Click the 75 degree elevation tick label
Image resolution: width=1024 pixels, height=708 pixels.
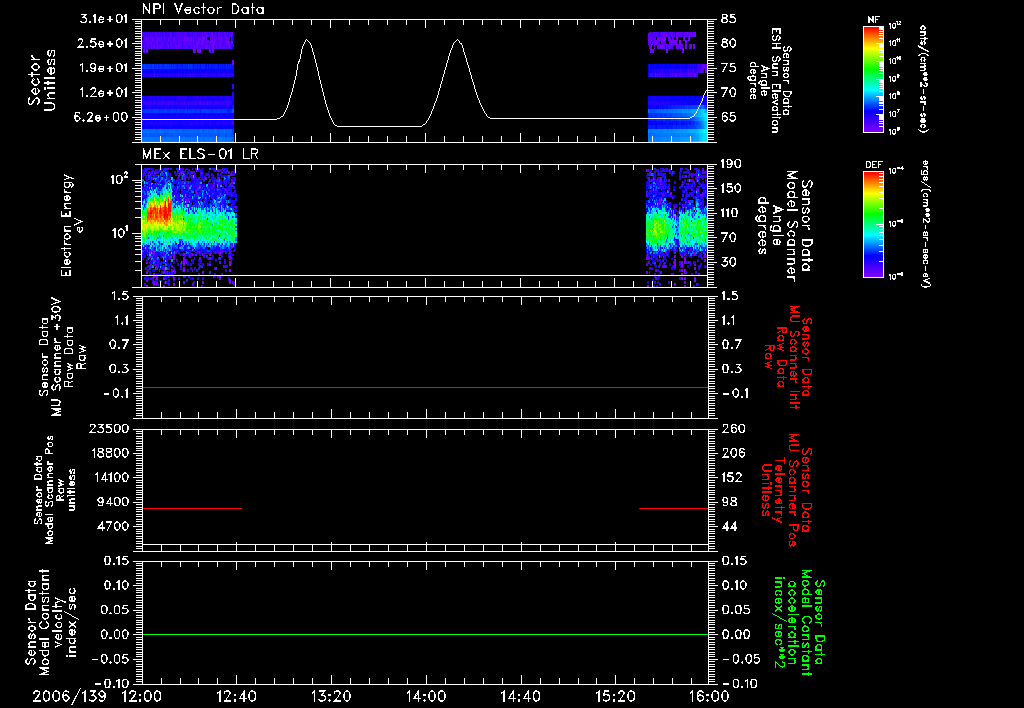pyautogui.click(x=729, y=68)
